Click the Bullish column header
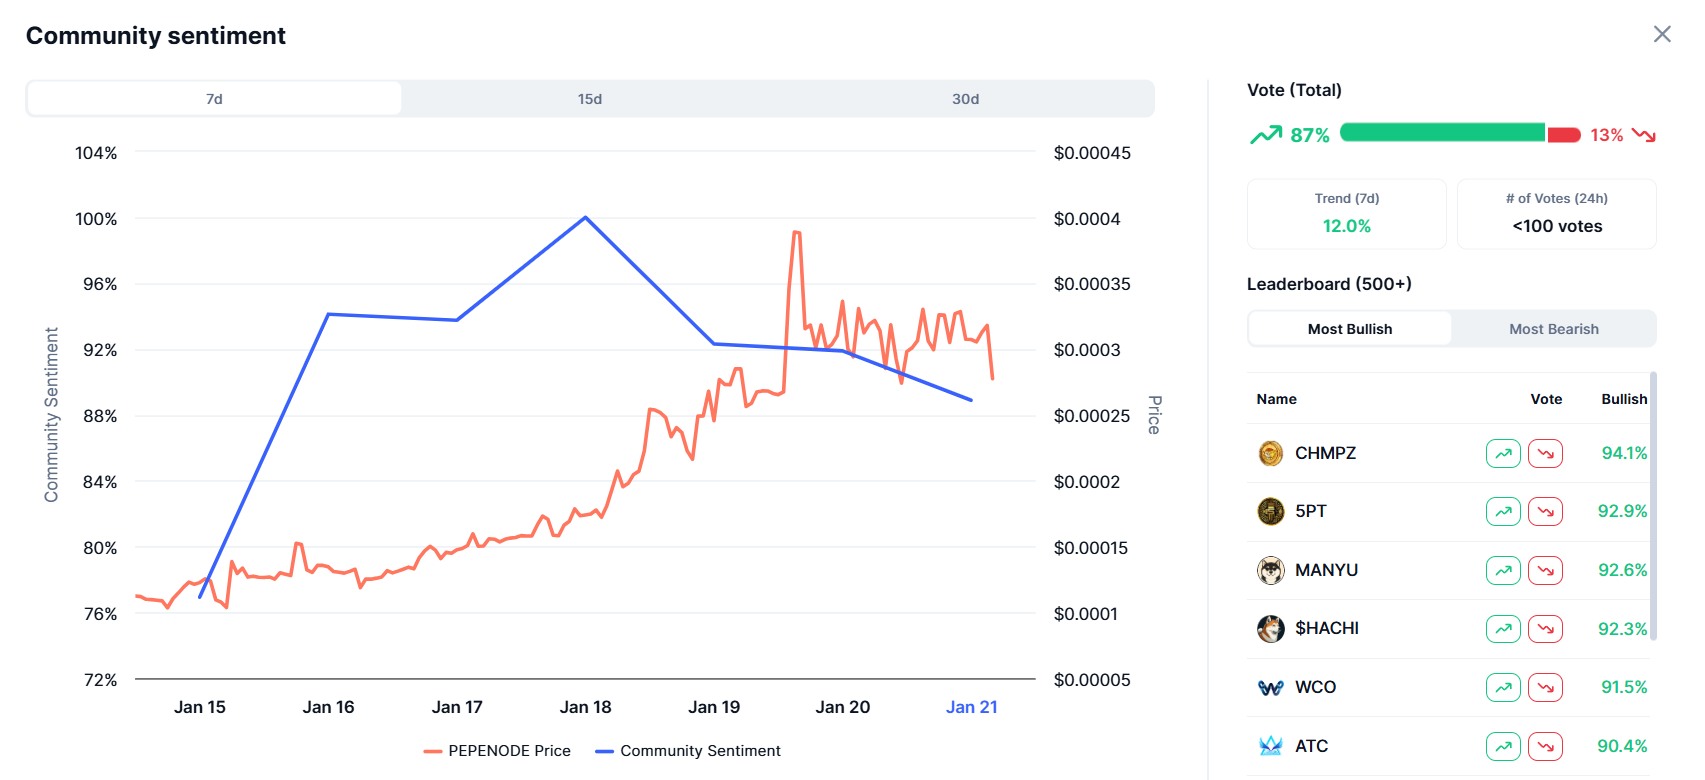This screenshot has width=1705, height=780. 1624,399
